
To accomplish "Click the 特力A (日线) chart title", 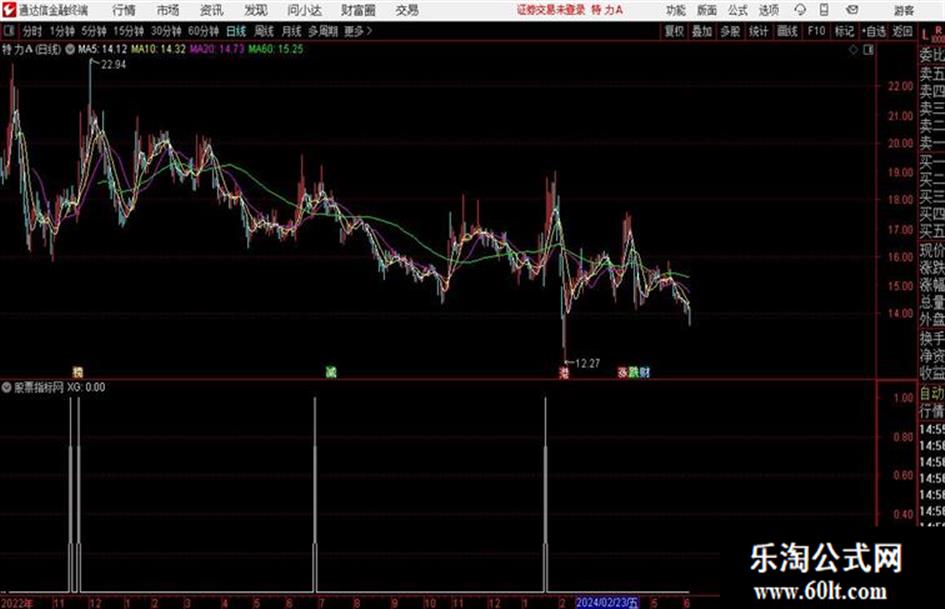I will click(31, 49).
